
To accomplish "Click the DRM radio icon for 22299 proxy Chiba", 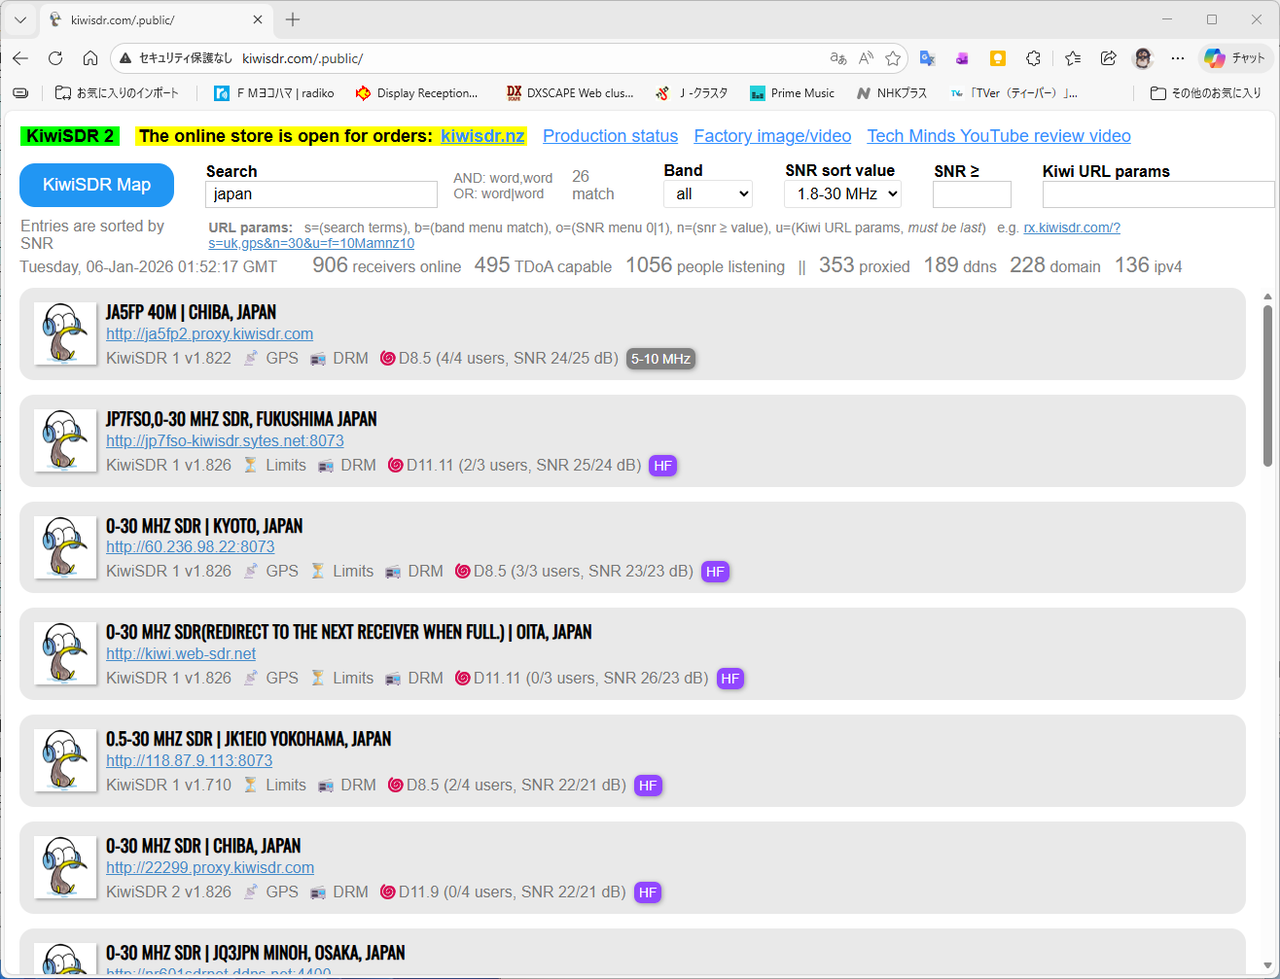I will 319,892.
